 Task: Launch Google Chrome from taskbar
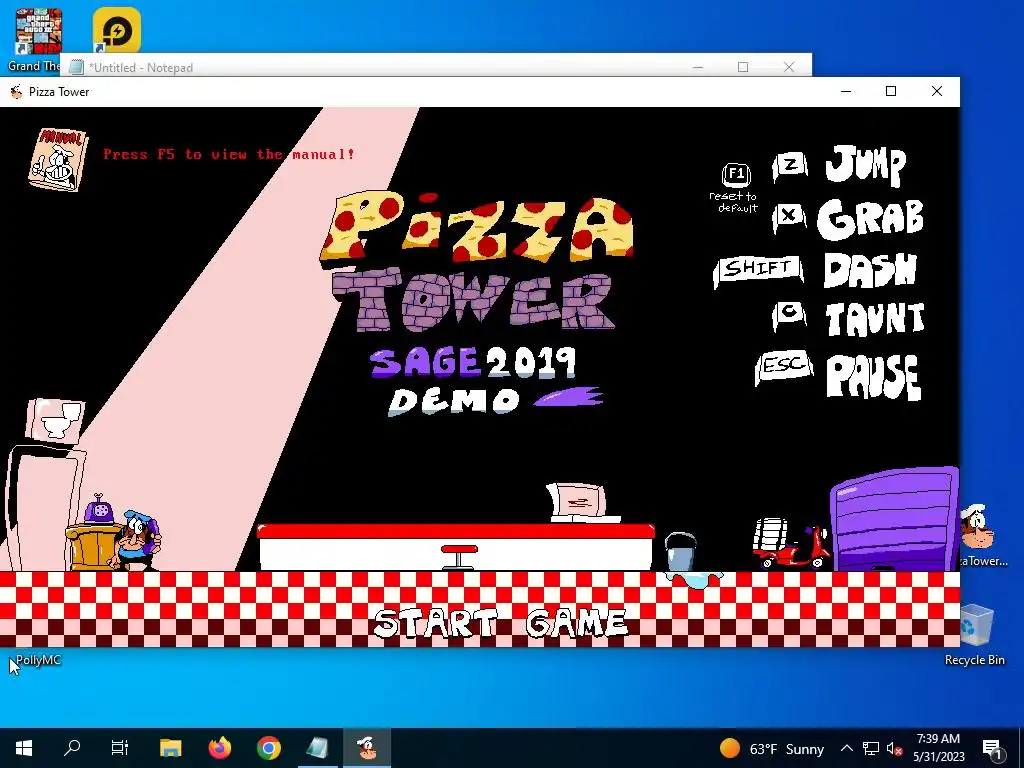pyautogui.click(x=268, y=748)
